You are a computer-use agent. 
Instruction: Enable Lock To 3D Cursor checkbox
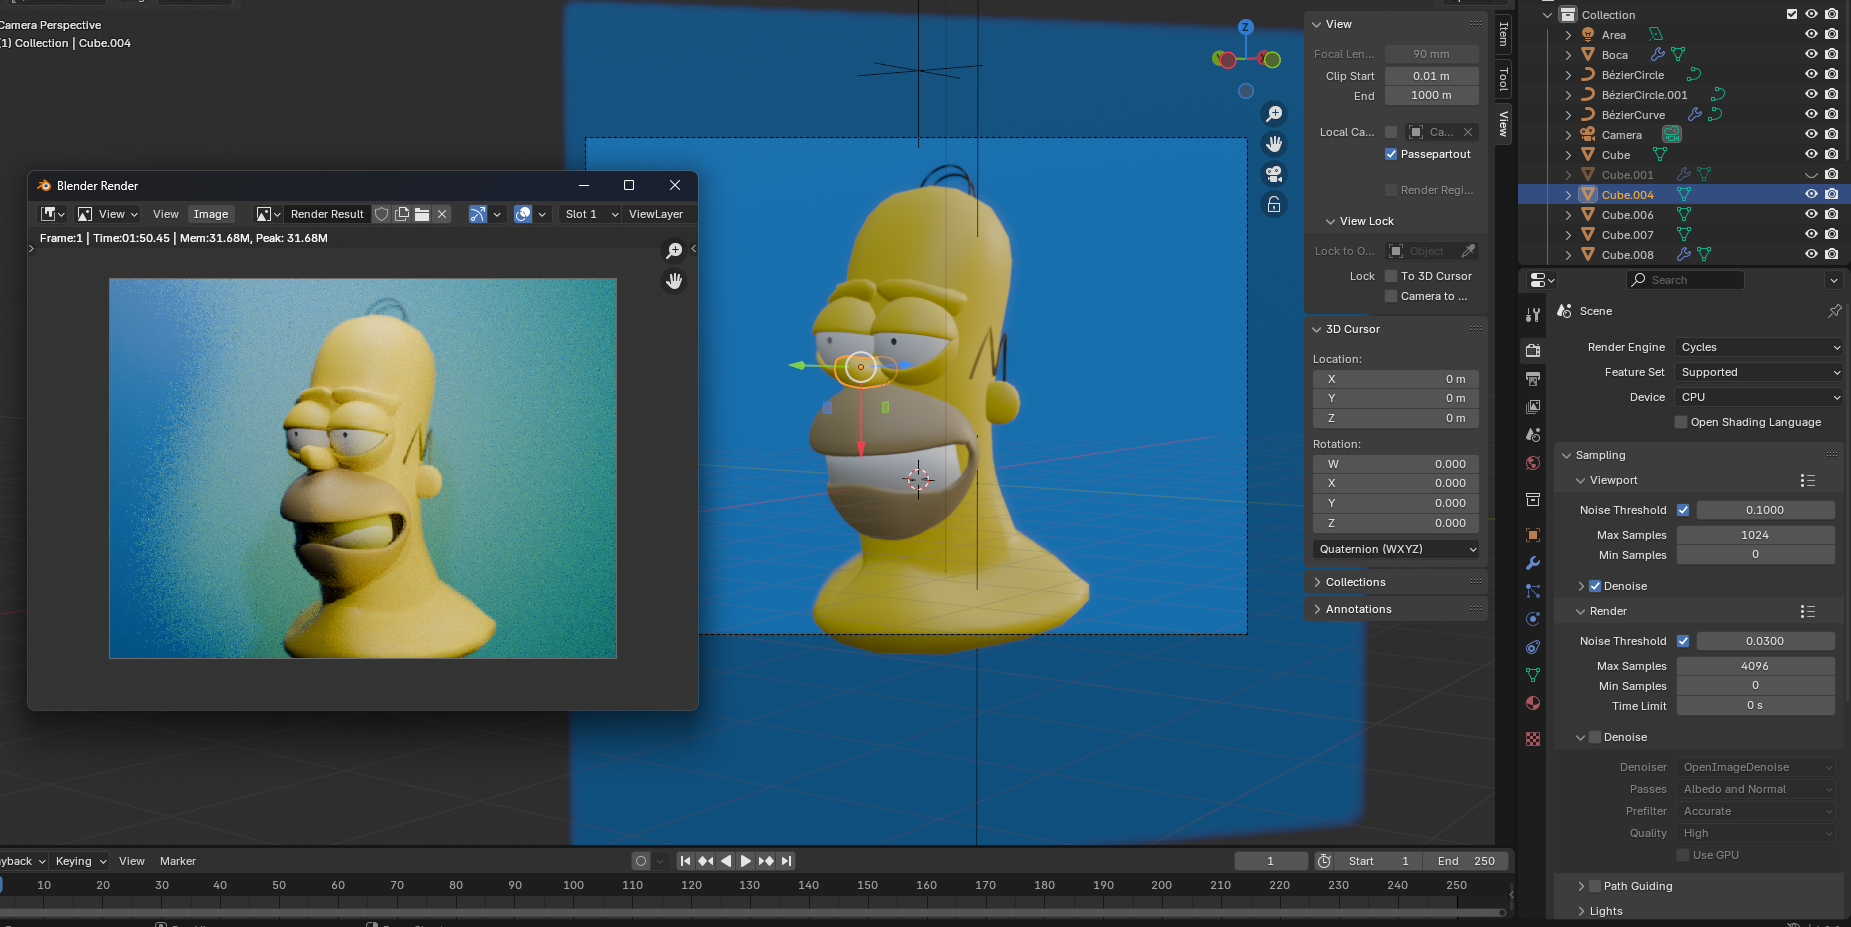pyautogui.click(x=1391, y=276)
